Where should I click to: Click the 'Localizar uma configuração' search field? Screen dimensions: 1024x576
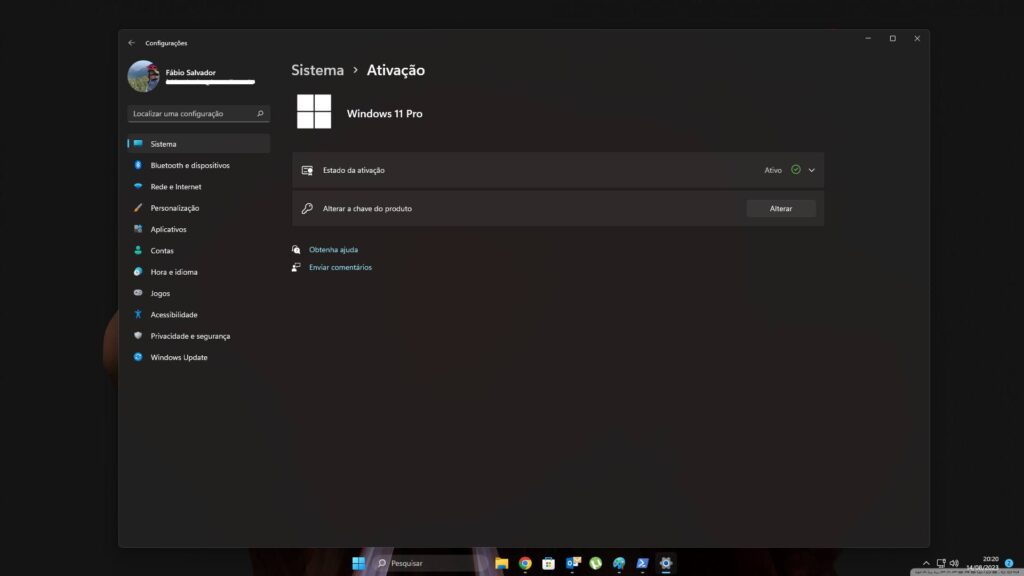coord(199,114)
